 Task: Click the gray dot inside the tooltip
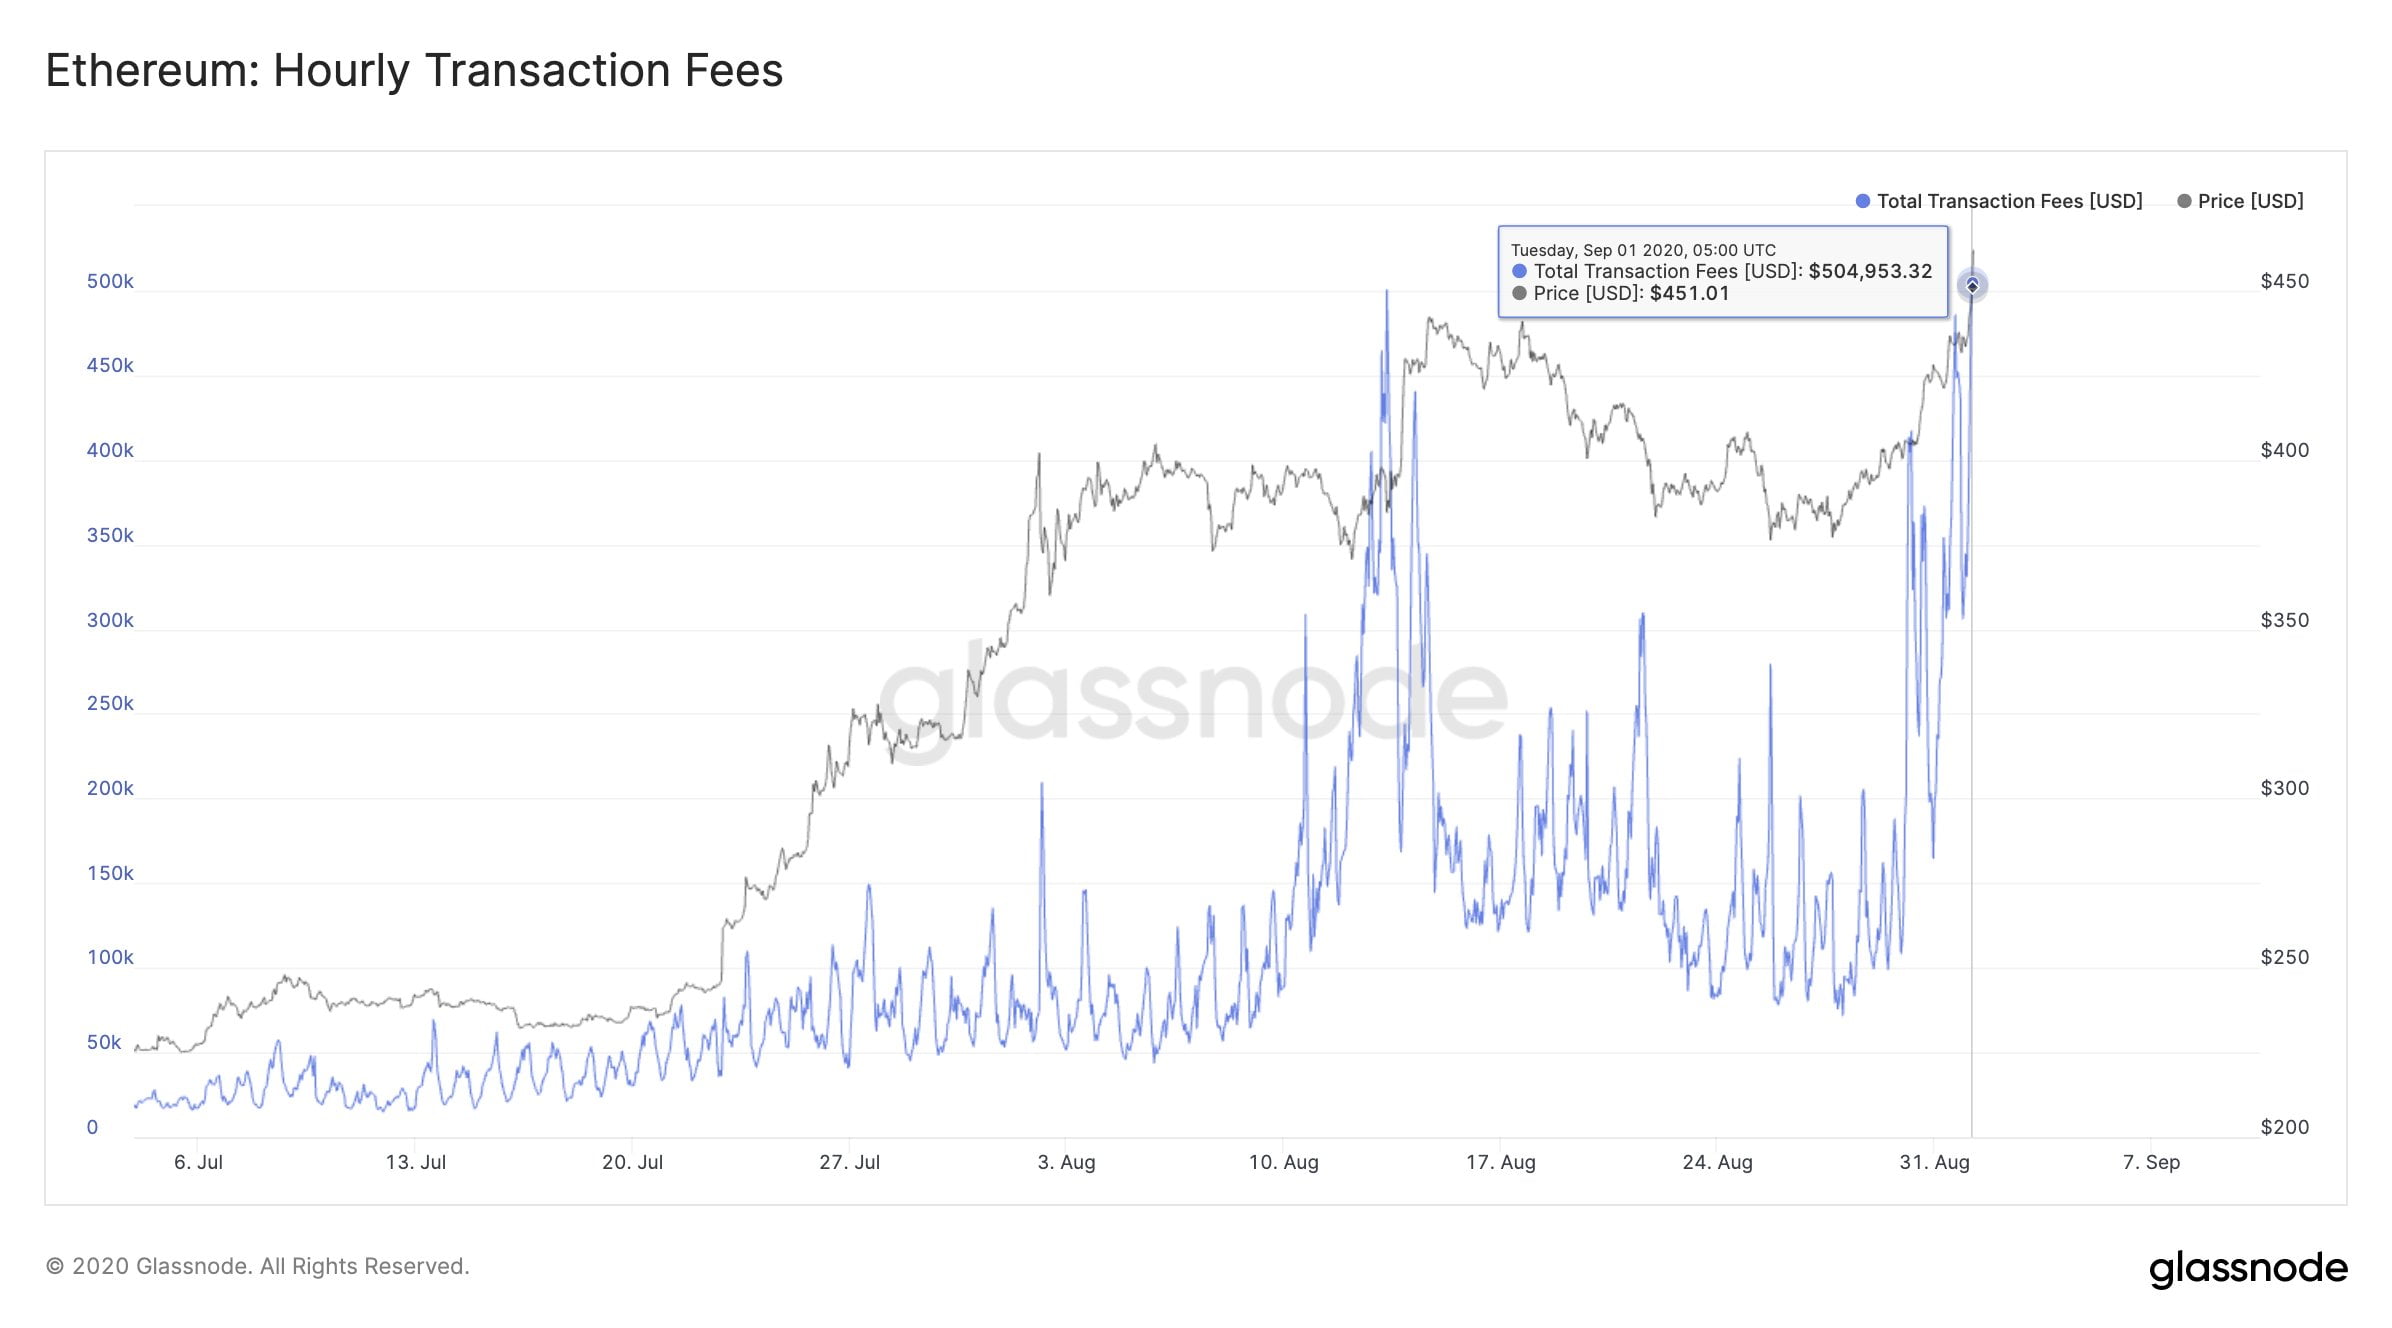tap(1519, 293)
